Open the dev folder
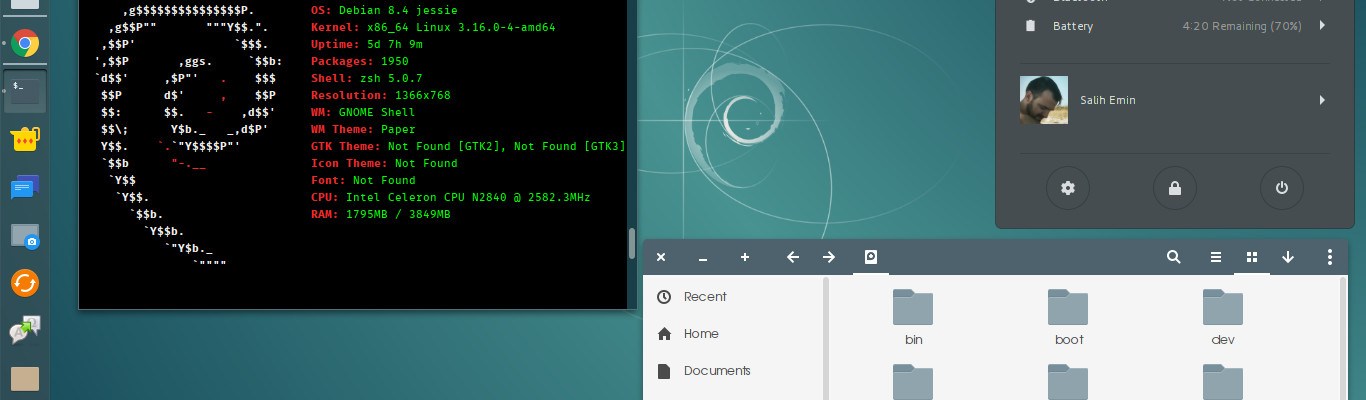 [1223, 317]
